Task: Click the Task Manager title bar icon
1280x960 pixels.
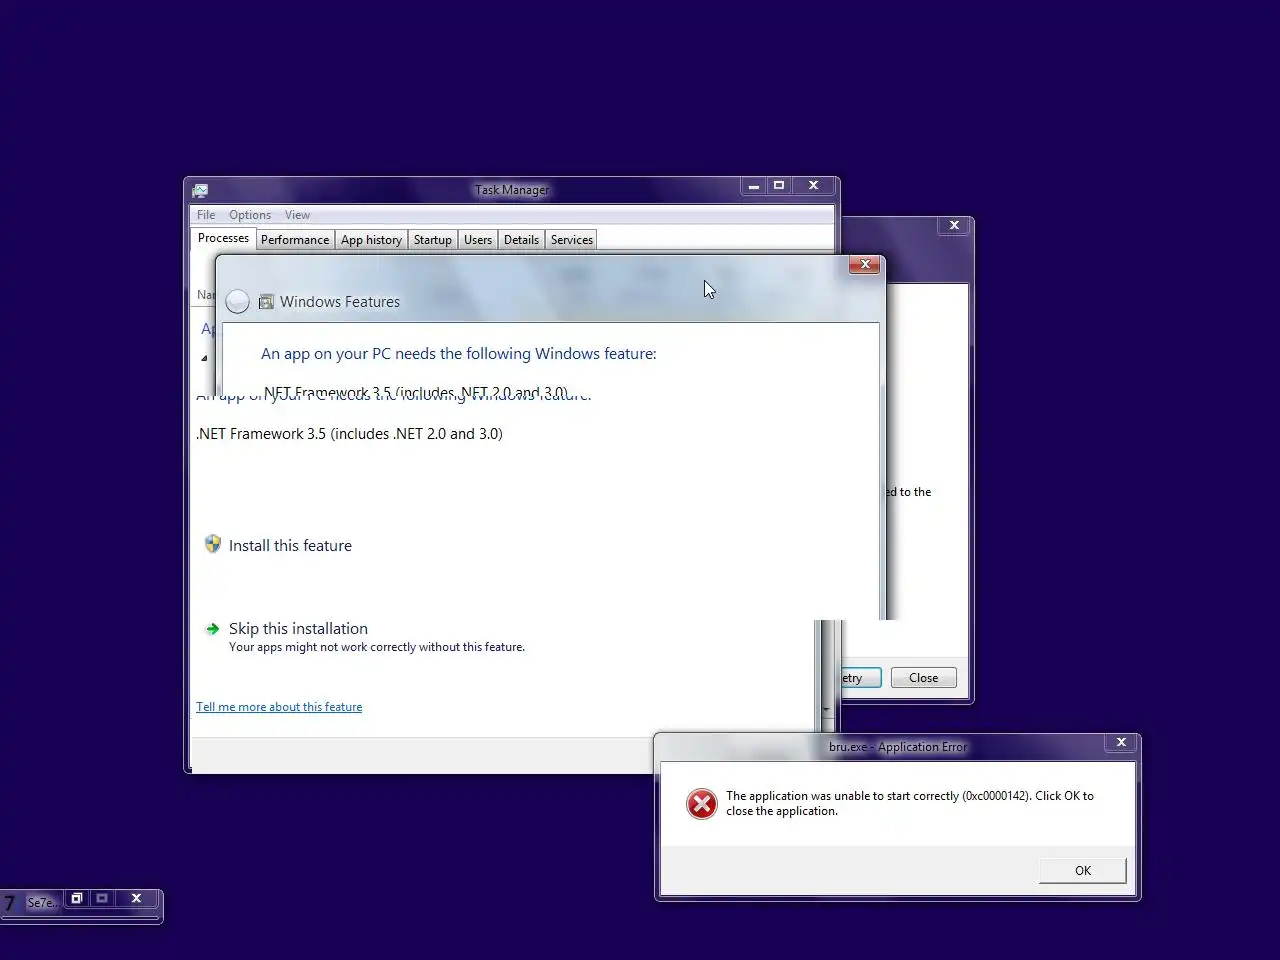Action: point(200,190)
